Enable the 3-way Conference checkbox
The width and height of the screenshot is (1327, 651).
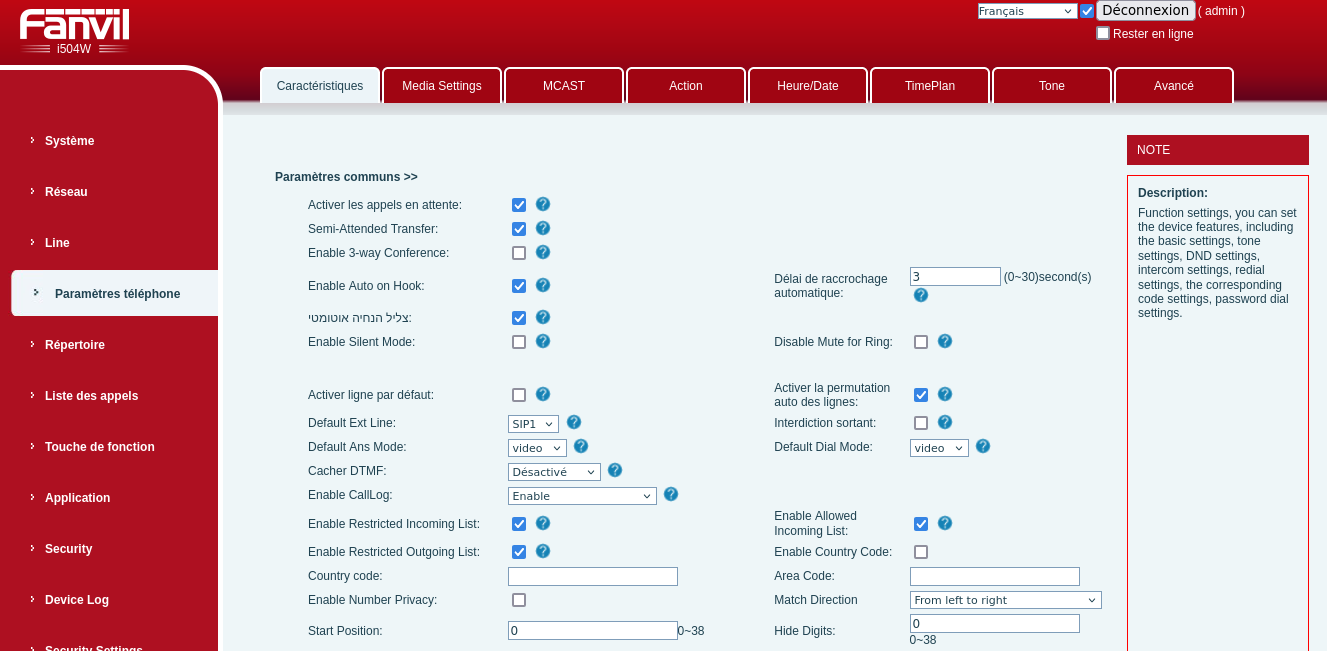click(x=519, y=253)
